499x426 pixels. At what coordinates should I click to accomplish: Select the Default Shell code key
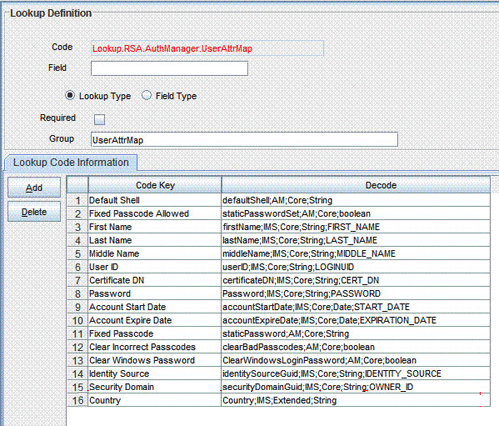155,200
